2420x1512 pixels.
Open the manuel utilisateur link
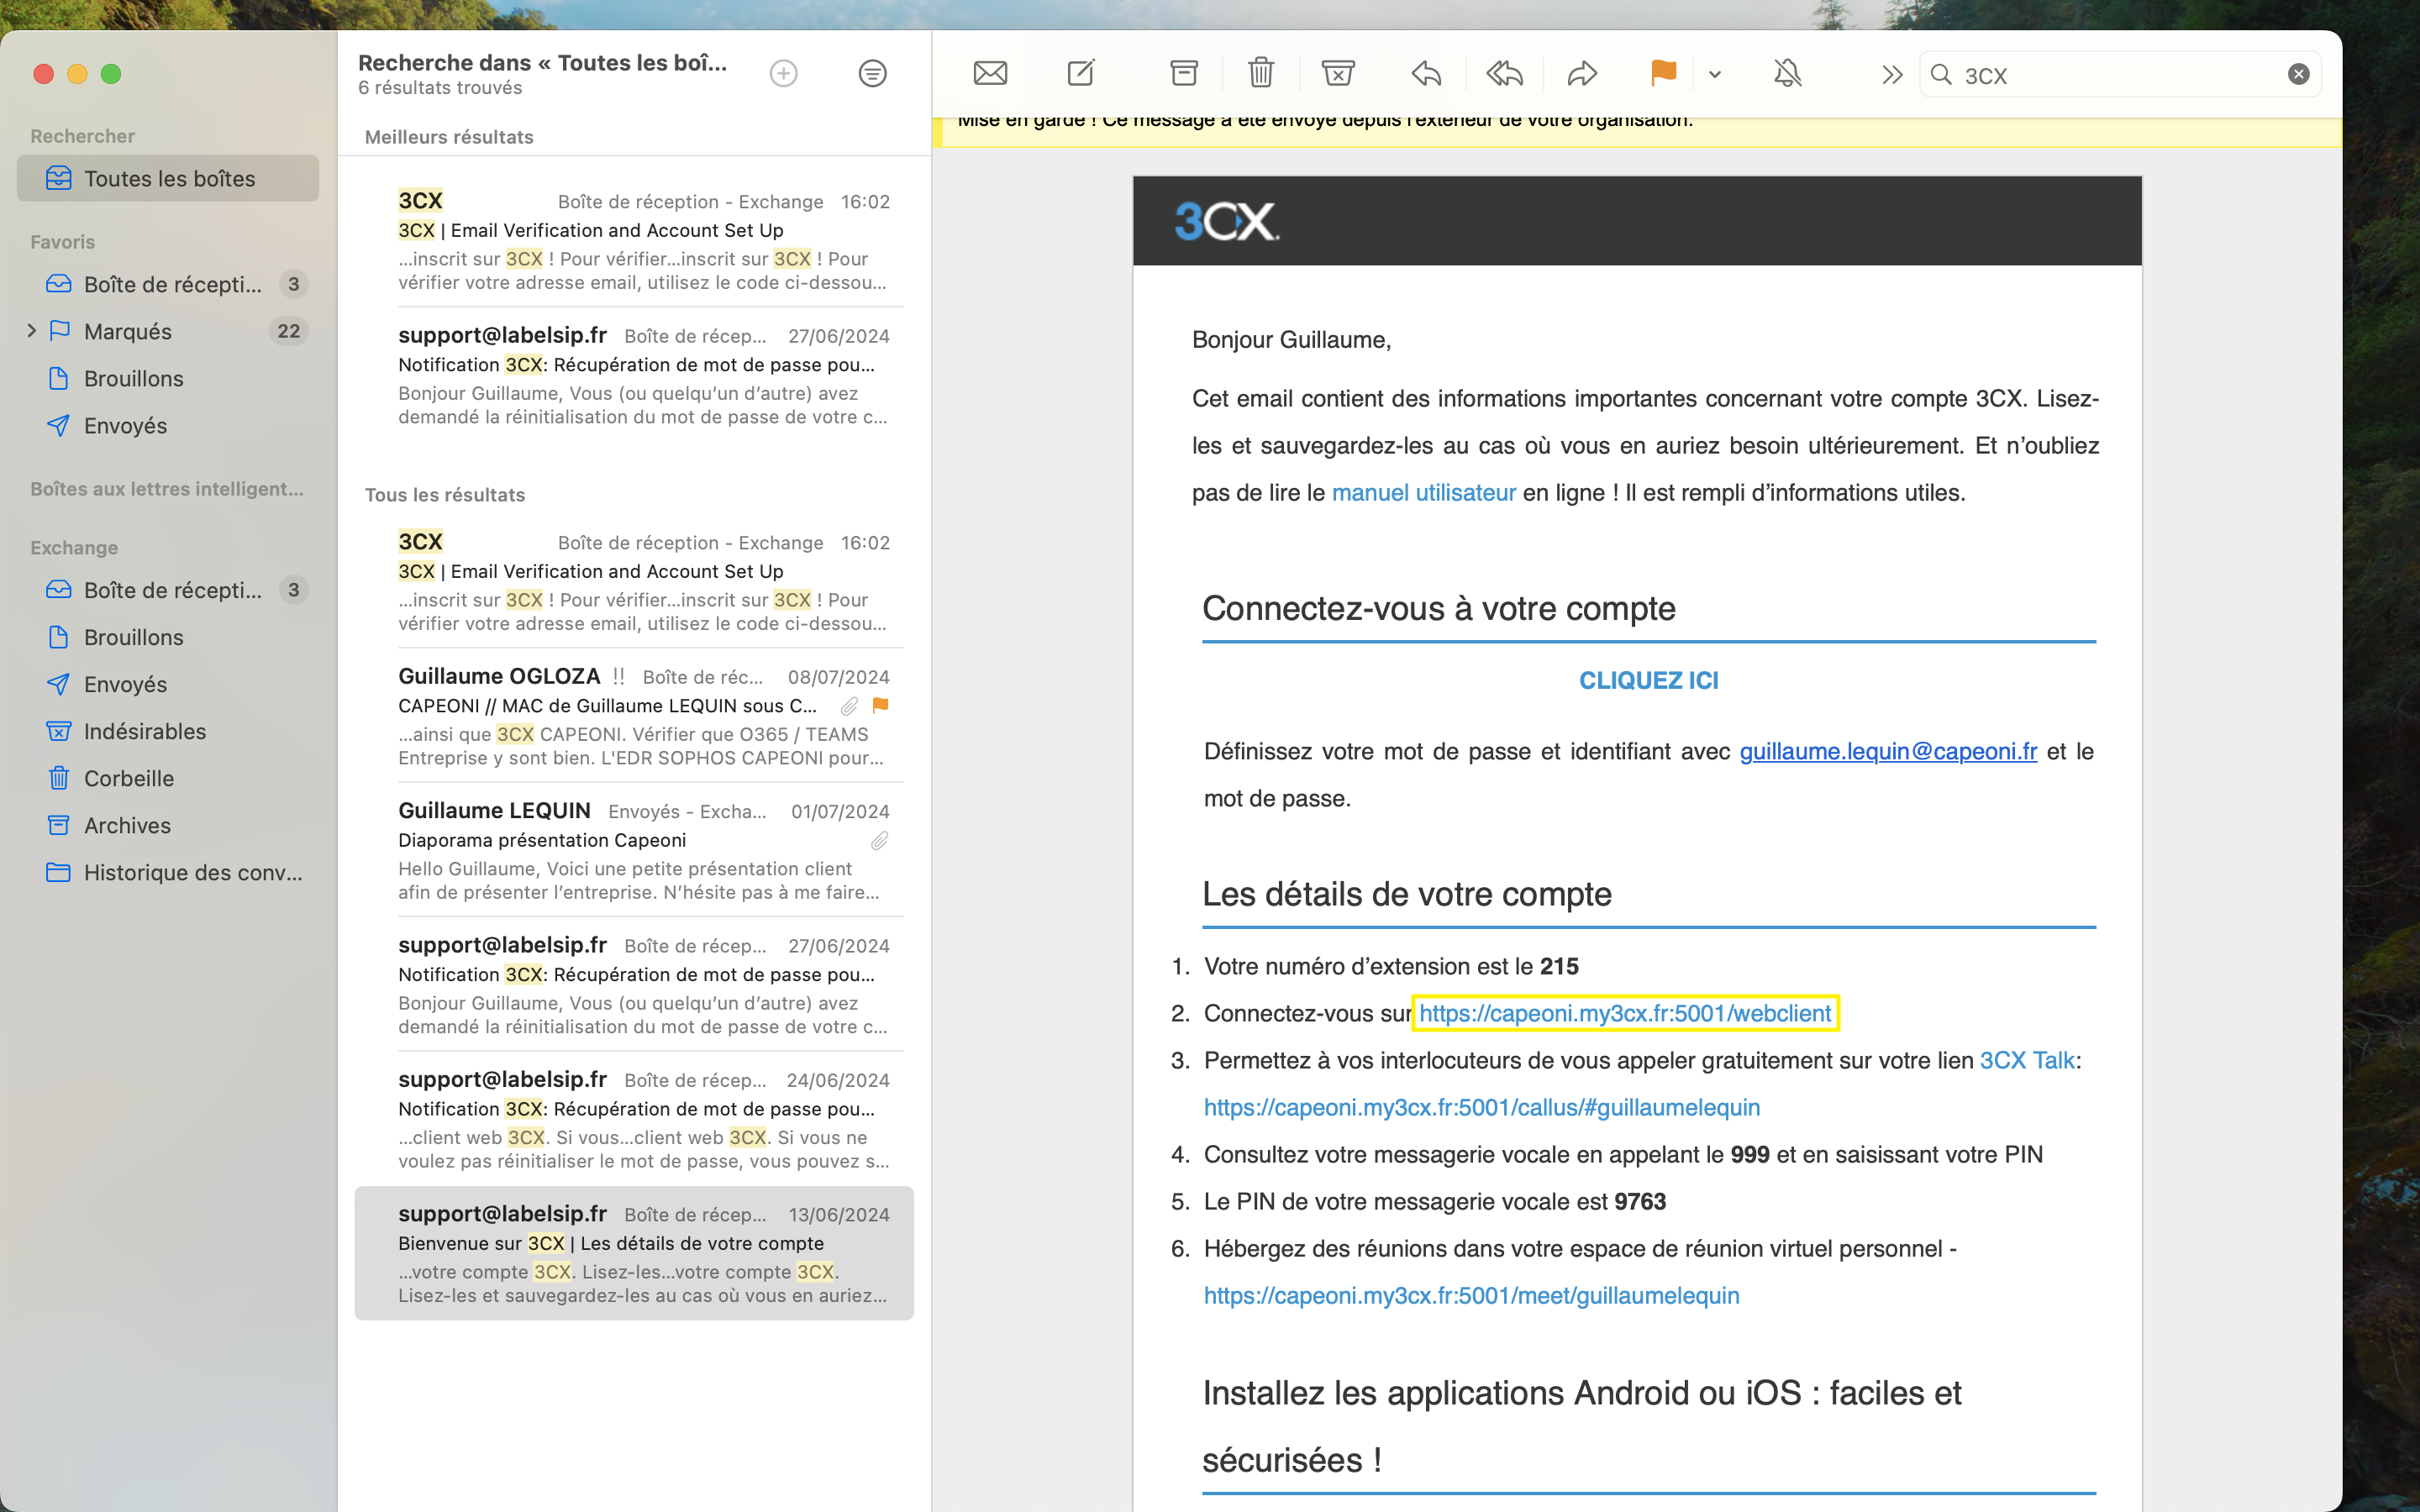pyautogui.click(x=1423, y=493)
